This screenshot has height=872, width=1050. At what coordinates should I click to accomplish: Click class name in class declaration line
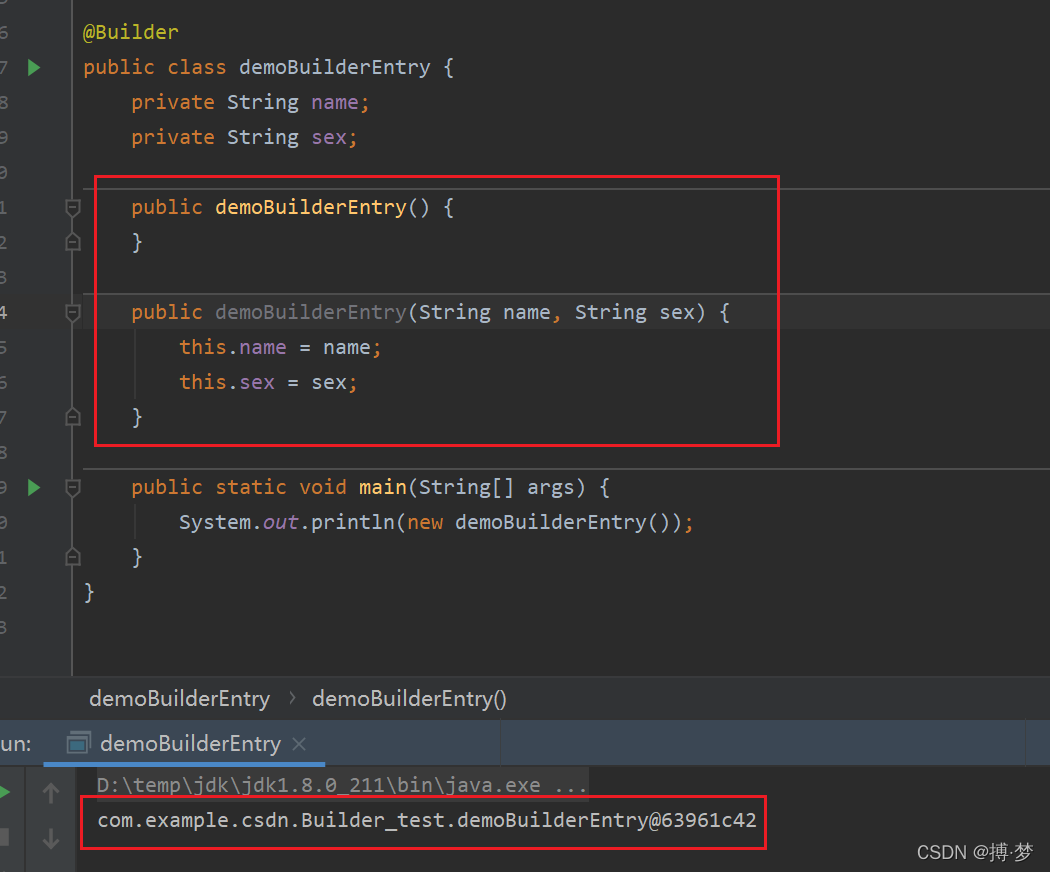334,68
